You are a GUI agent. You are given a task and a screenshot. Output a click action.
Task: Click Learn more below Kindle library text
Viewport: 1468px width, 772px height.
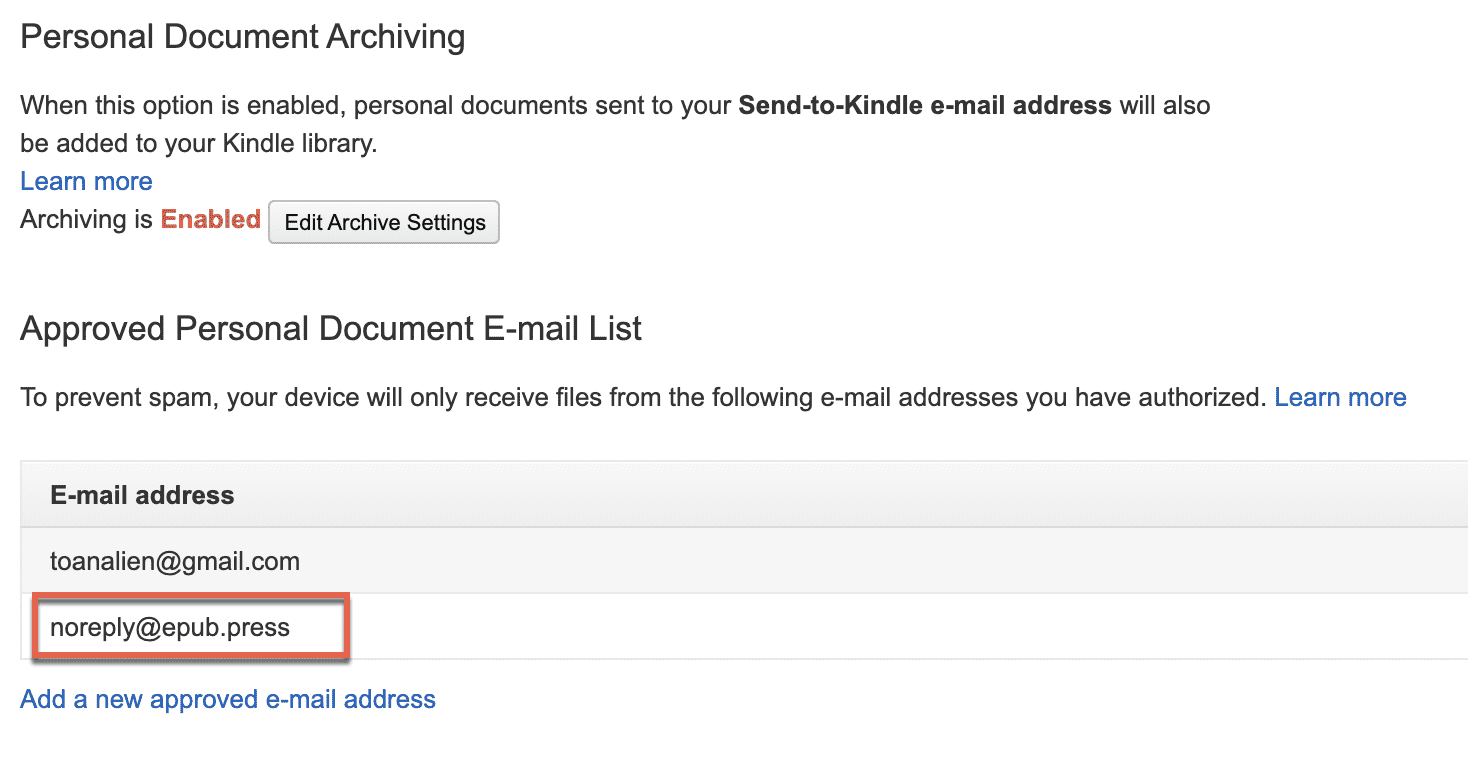coord(86,181)
